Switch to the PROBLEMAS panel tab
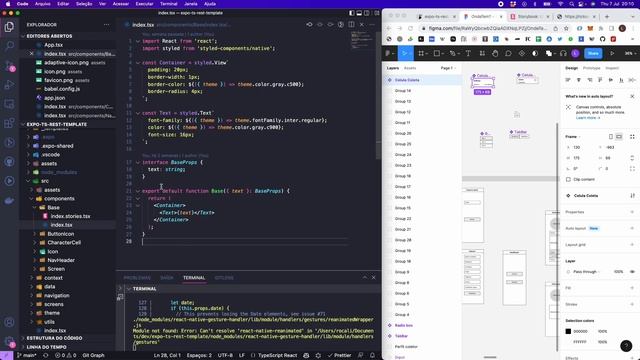 137,278
